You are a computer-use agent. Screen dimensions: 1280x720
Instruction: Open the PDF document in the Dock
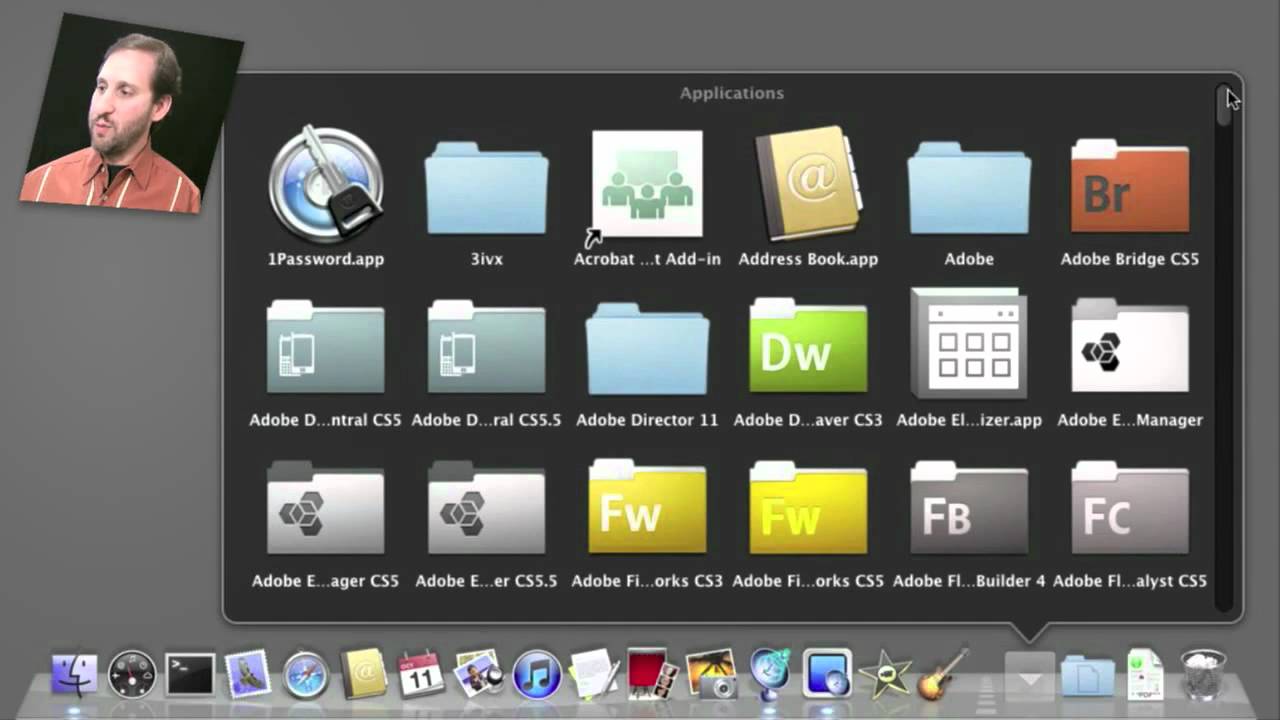1145,674
